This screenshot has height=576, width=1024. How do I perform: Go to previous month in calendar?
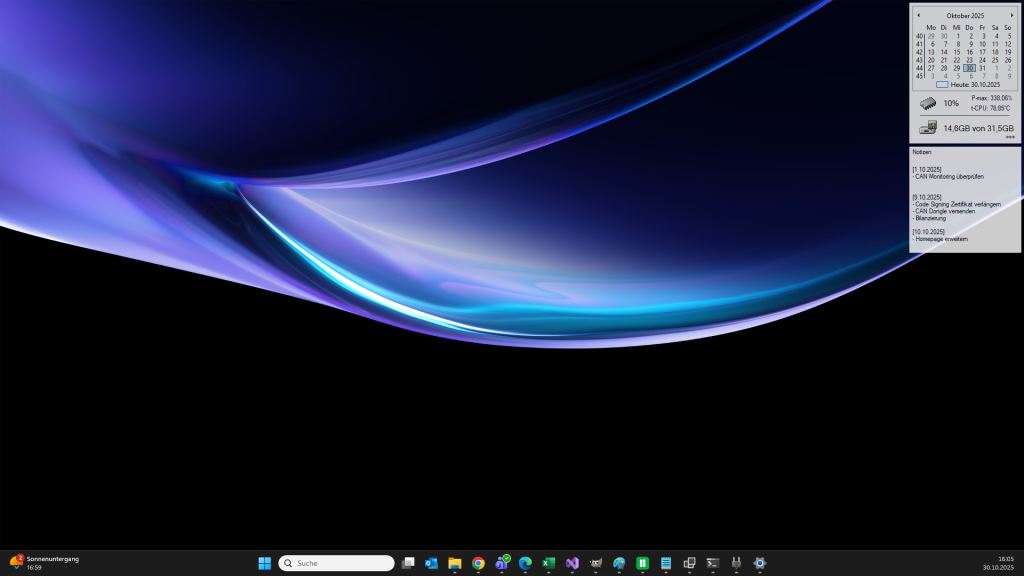click(919, 15)
